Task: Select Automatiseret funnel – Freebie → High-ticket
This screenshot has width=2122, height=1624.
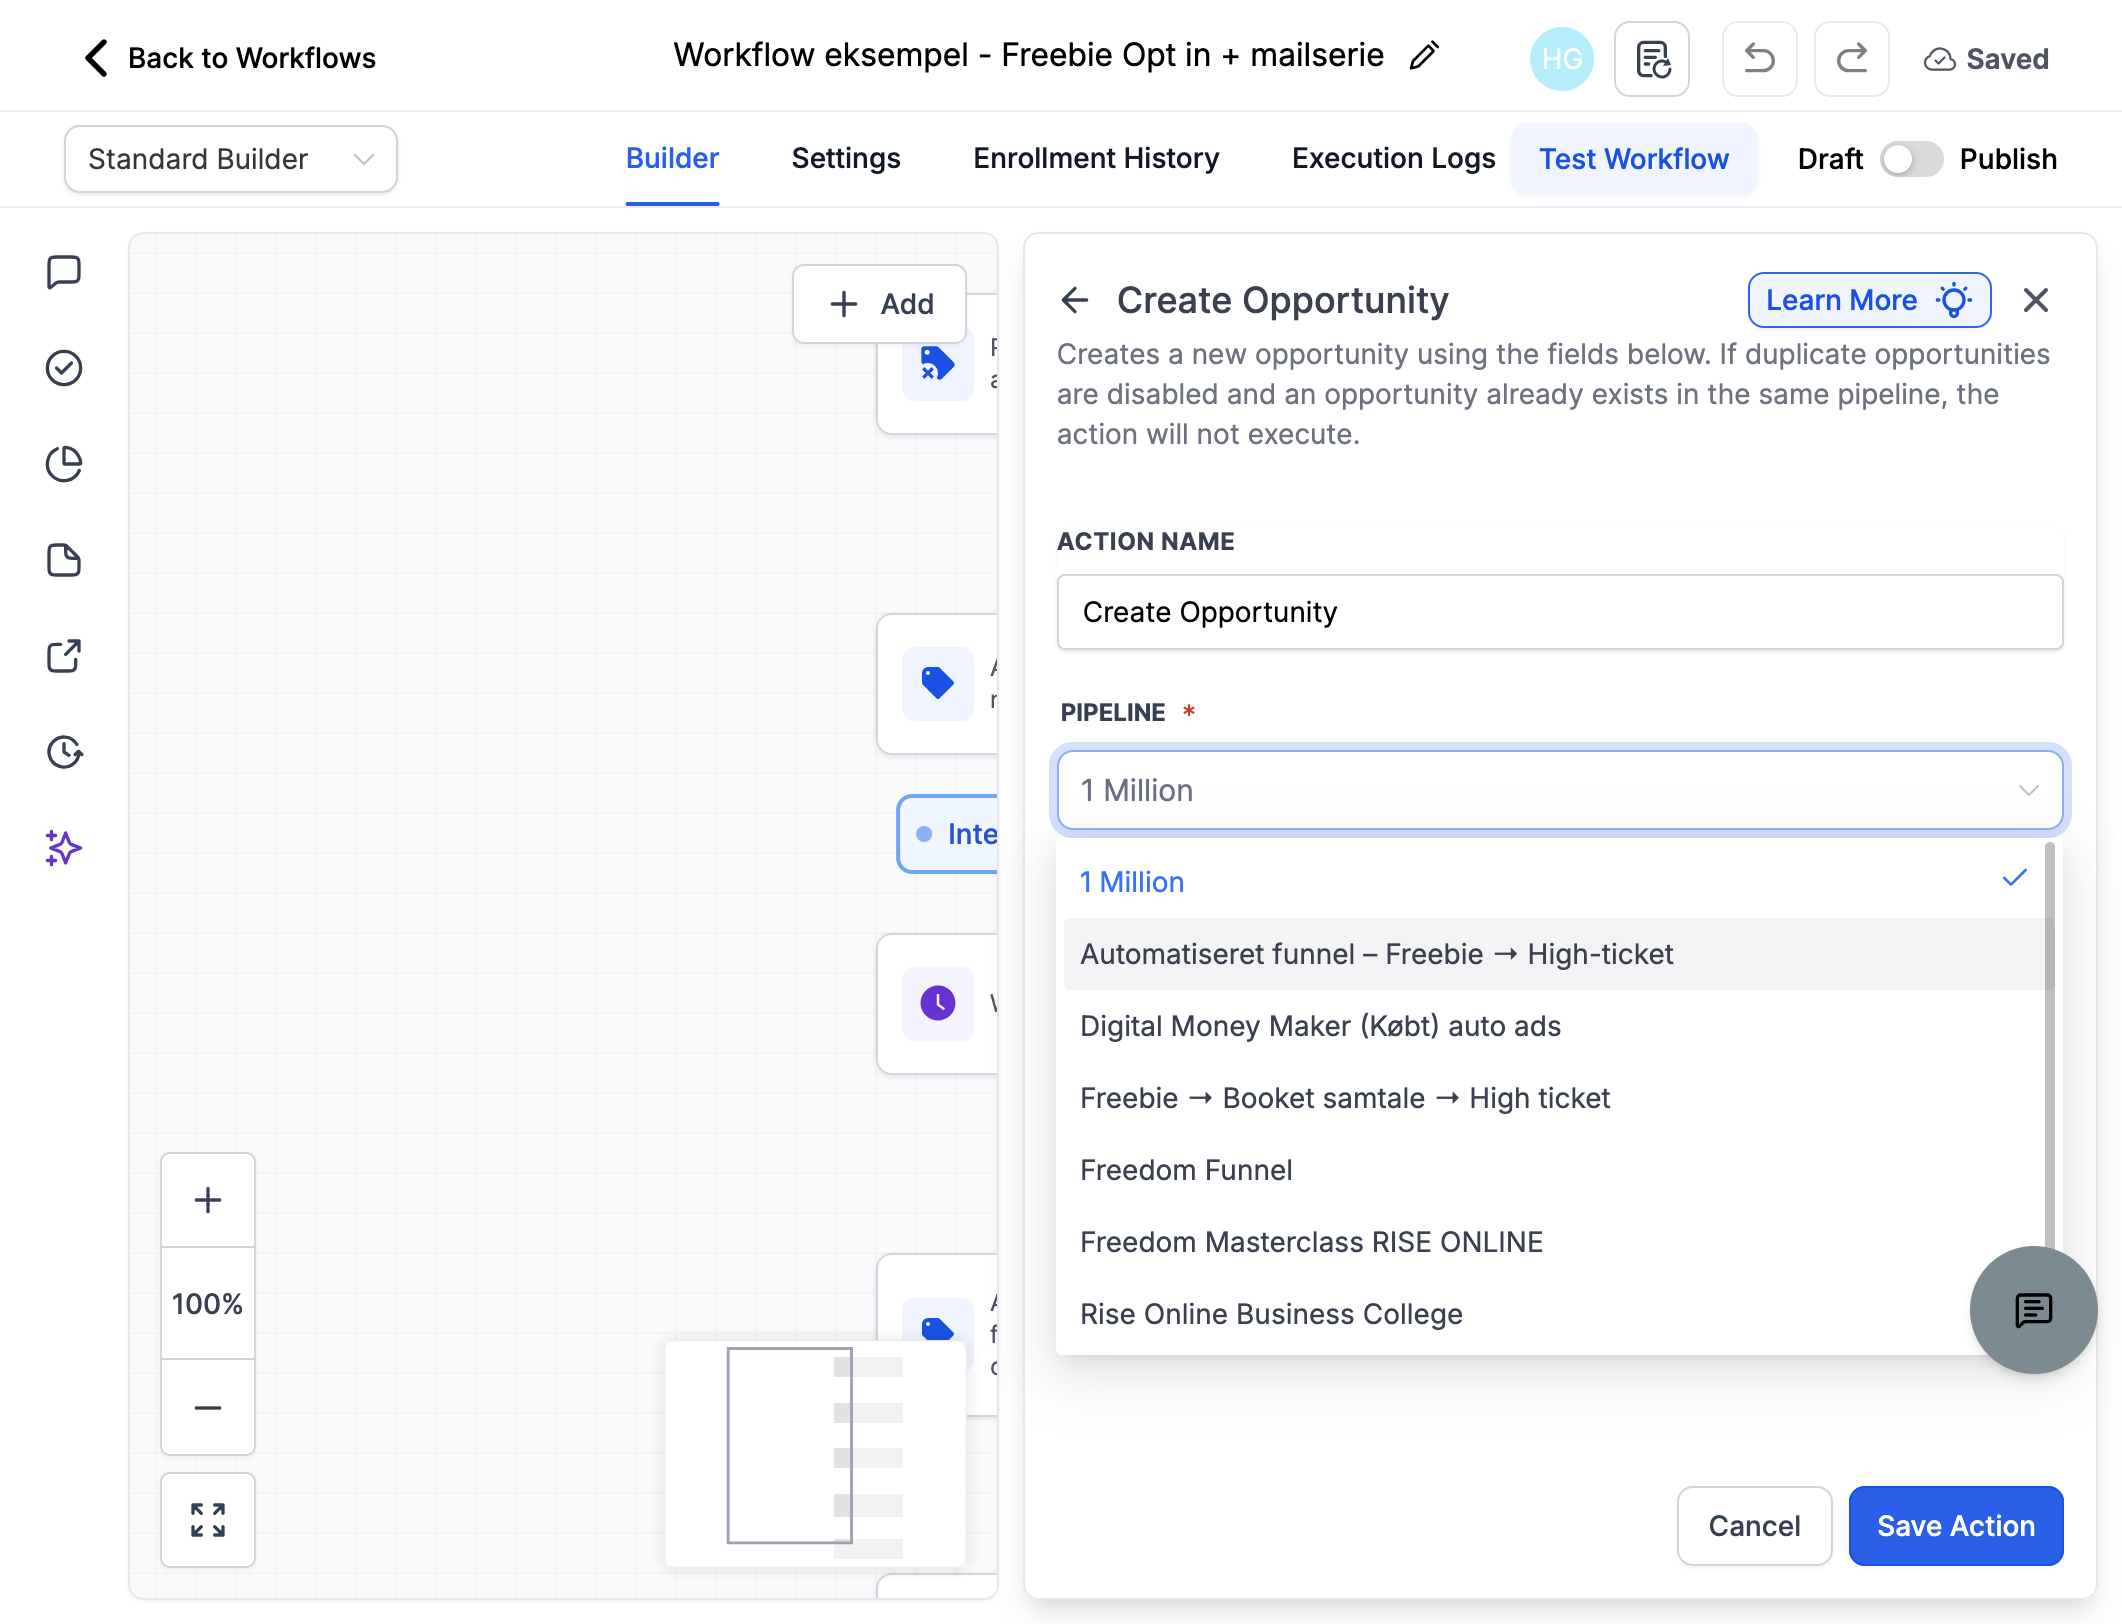Action: 1556,954
